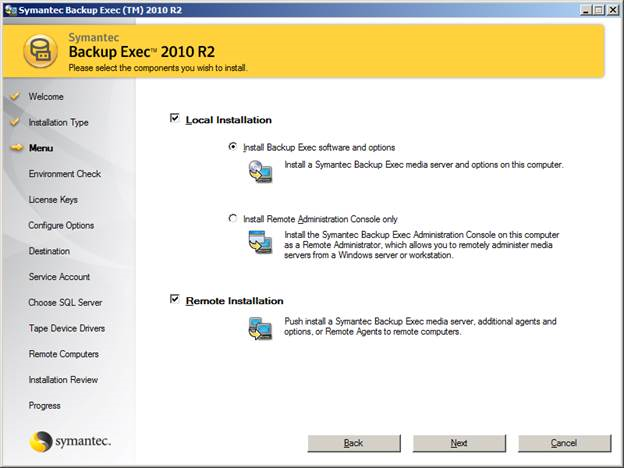Click the Cancel button

(564, 443)
